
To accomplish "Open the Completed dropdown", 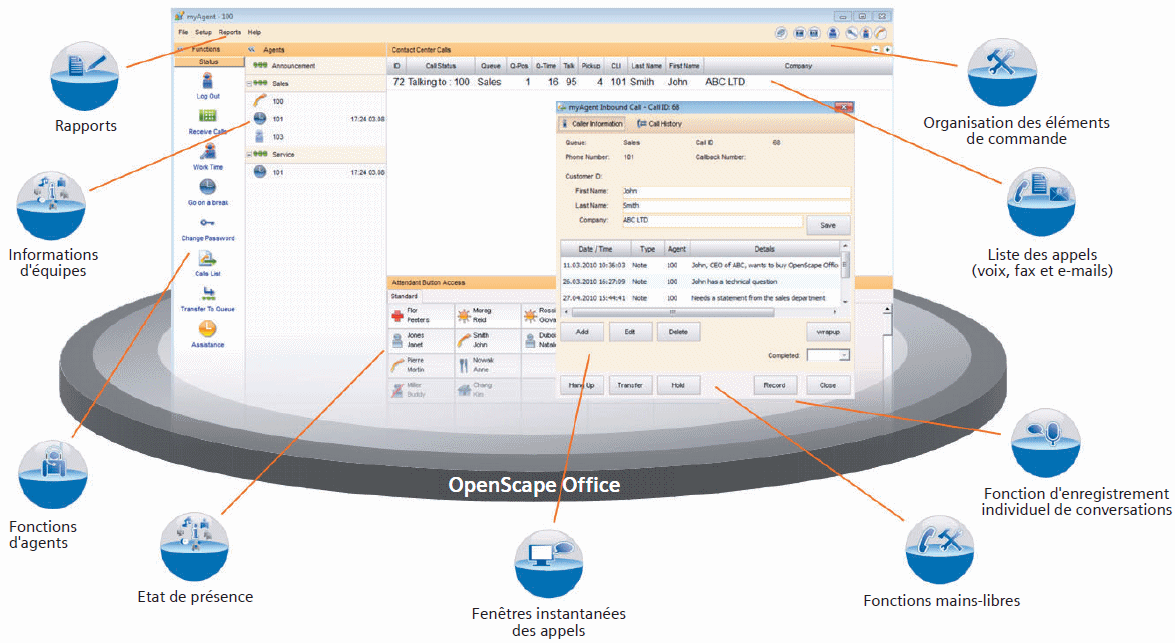I will tap(828, 355).
